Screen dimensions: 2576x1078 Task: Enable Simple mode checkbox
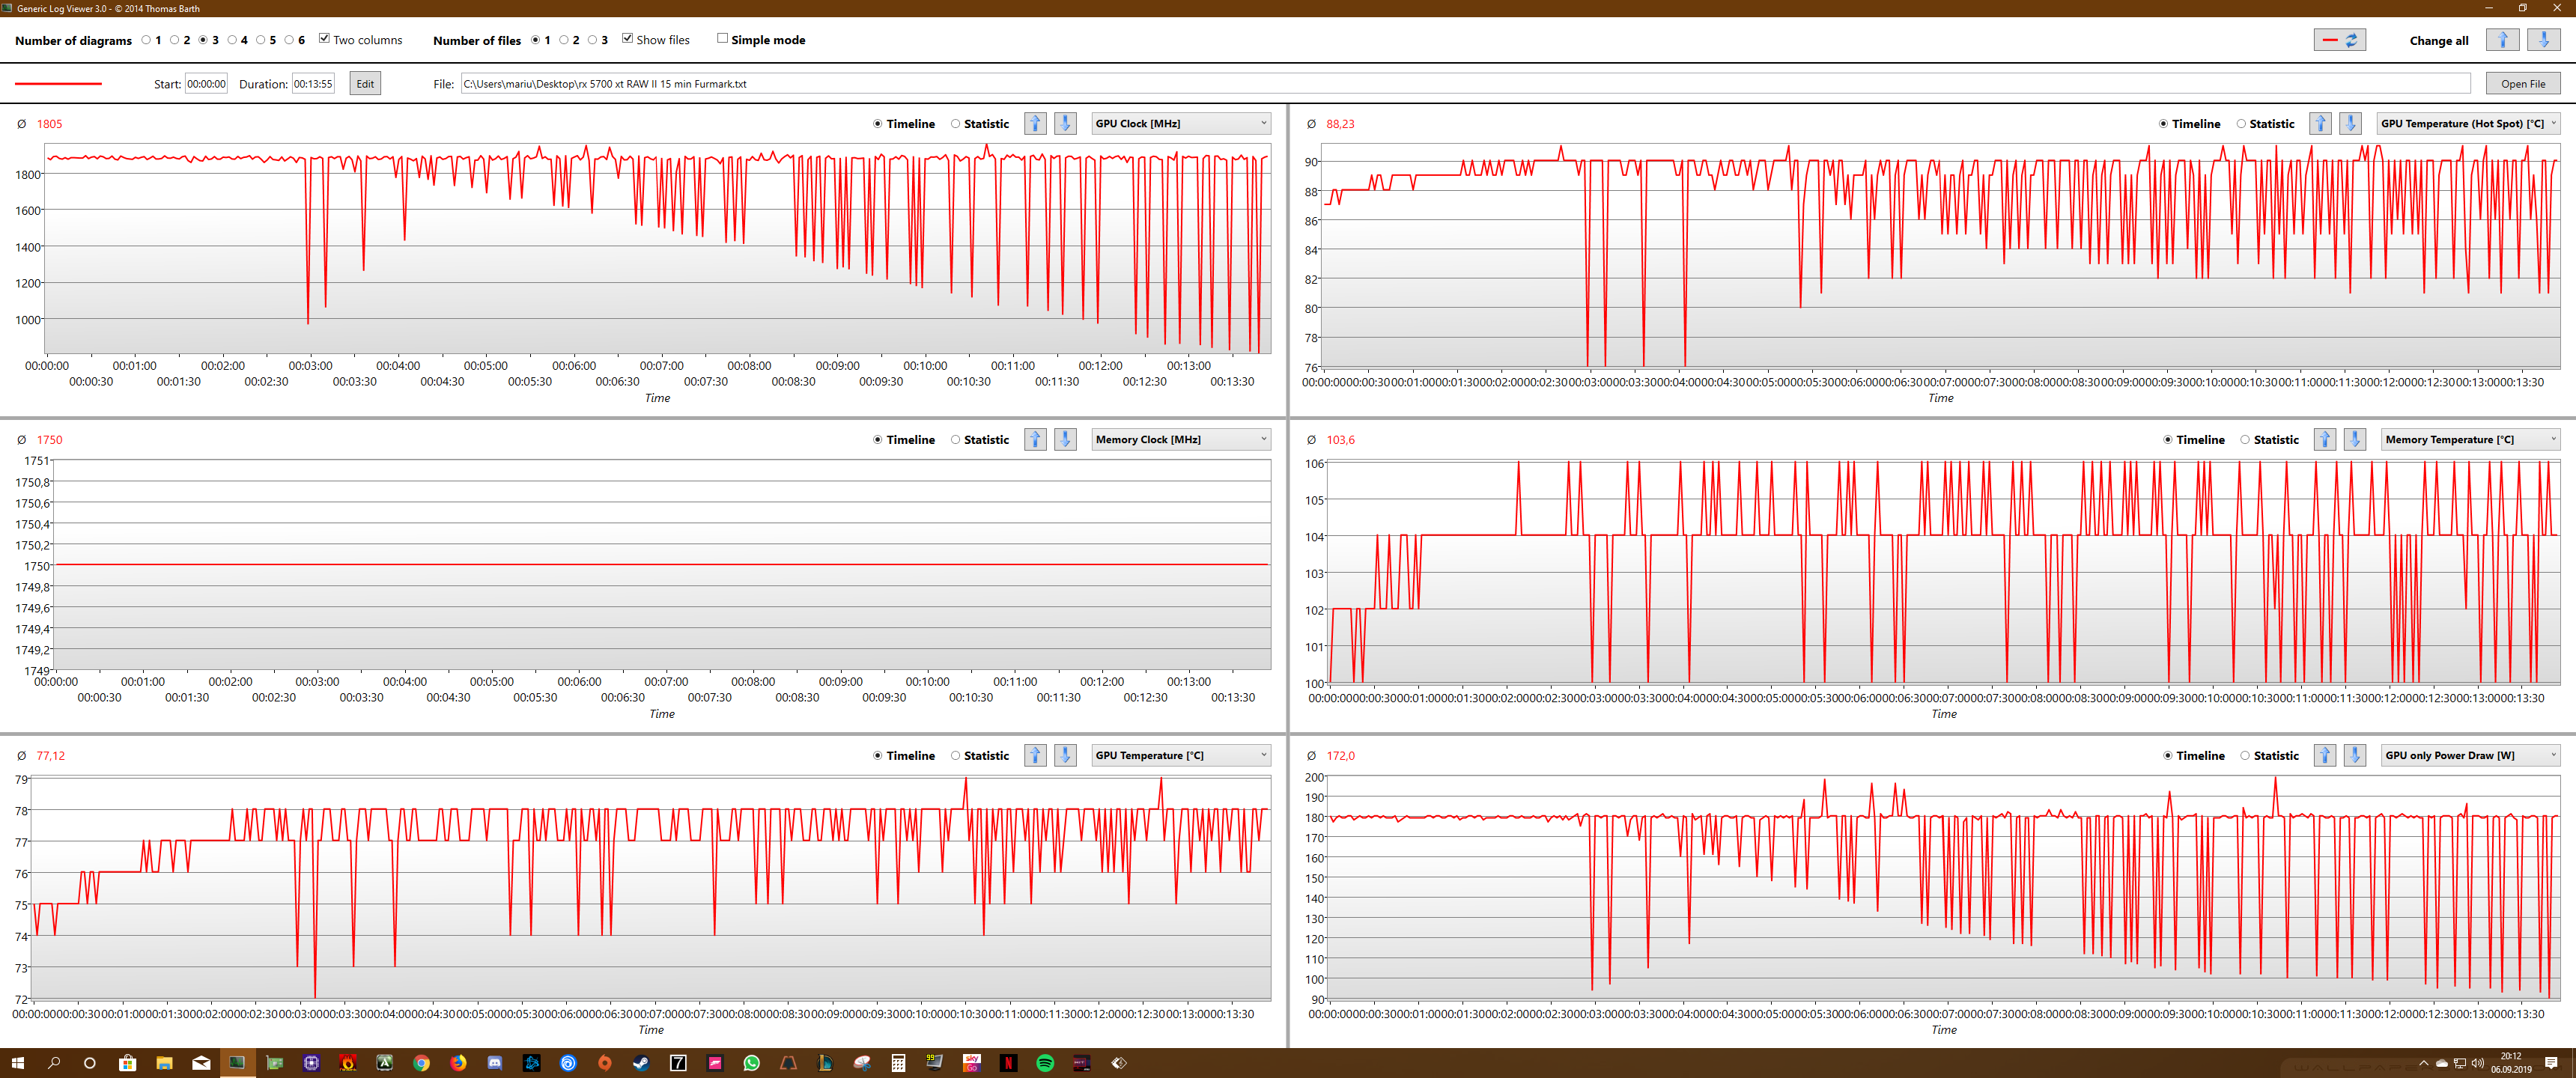[x=722, y=39]
